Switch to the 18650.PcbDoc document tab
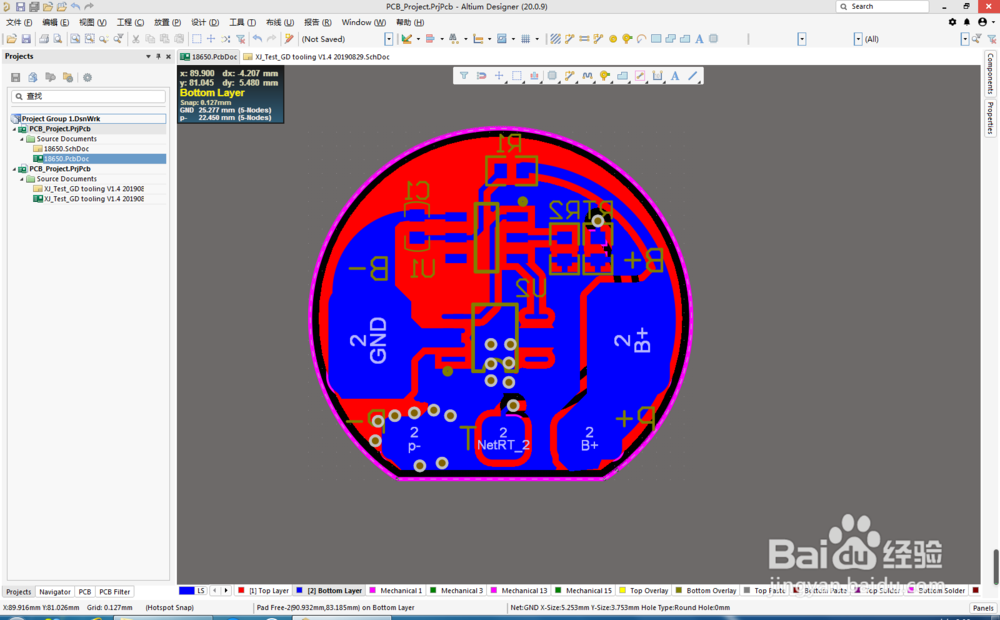Image resolution: width=1000 pixels, height=620 pixels. 209,57
